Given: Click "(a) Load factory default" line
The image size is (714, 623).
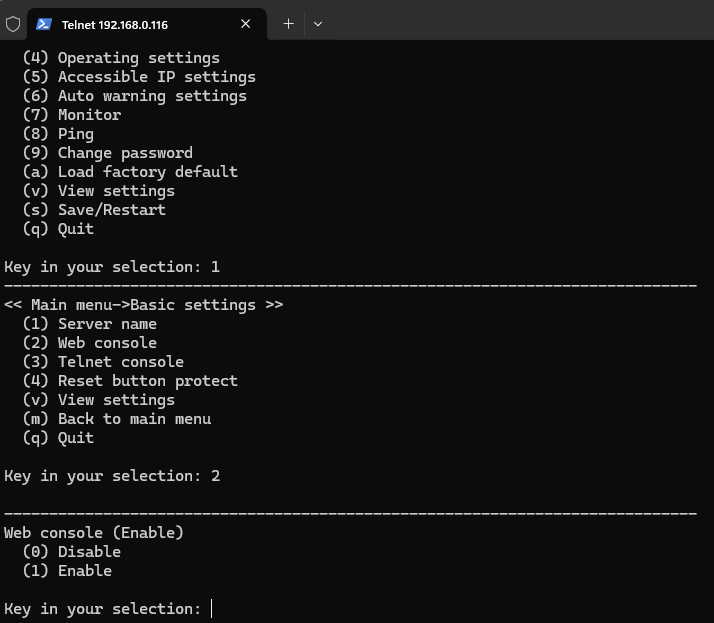Looking at the screenshot, I should pyautogui.click(x=130, y=172).
